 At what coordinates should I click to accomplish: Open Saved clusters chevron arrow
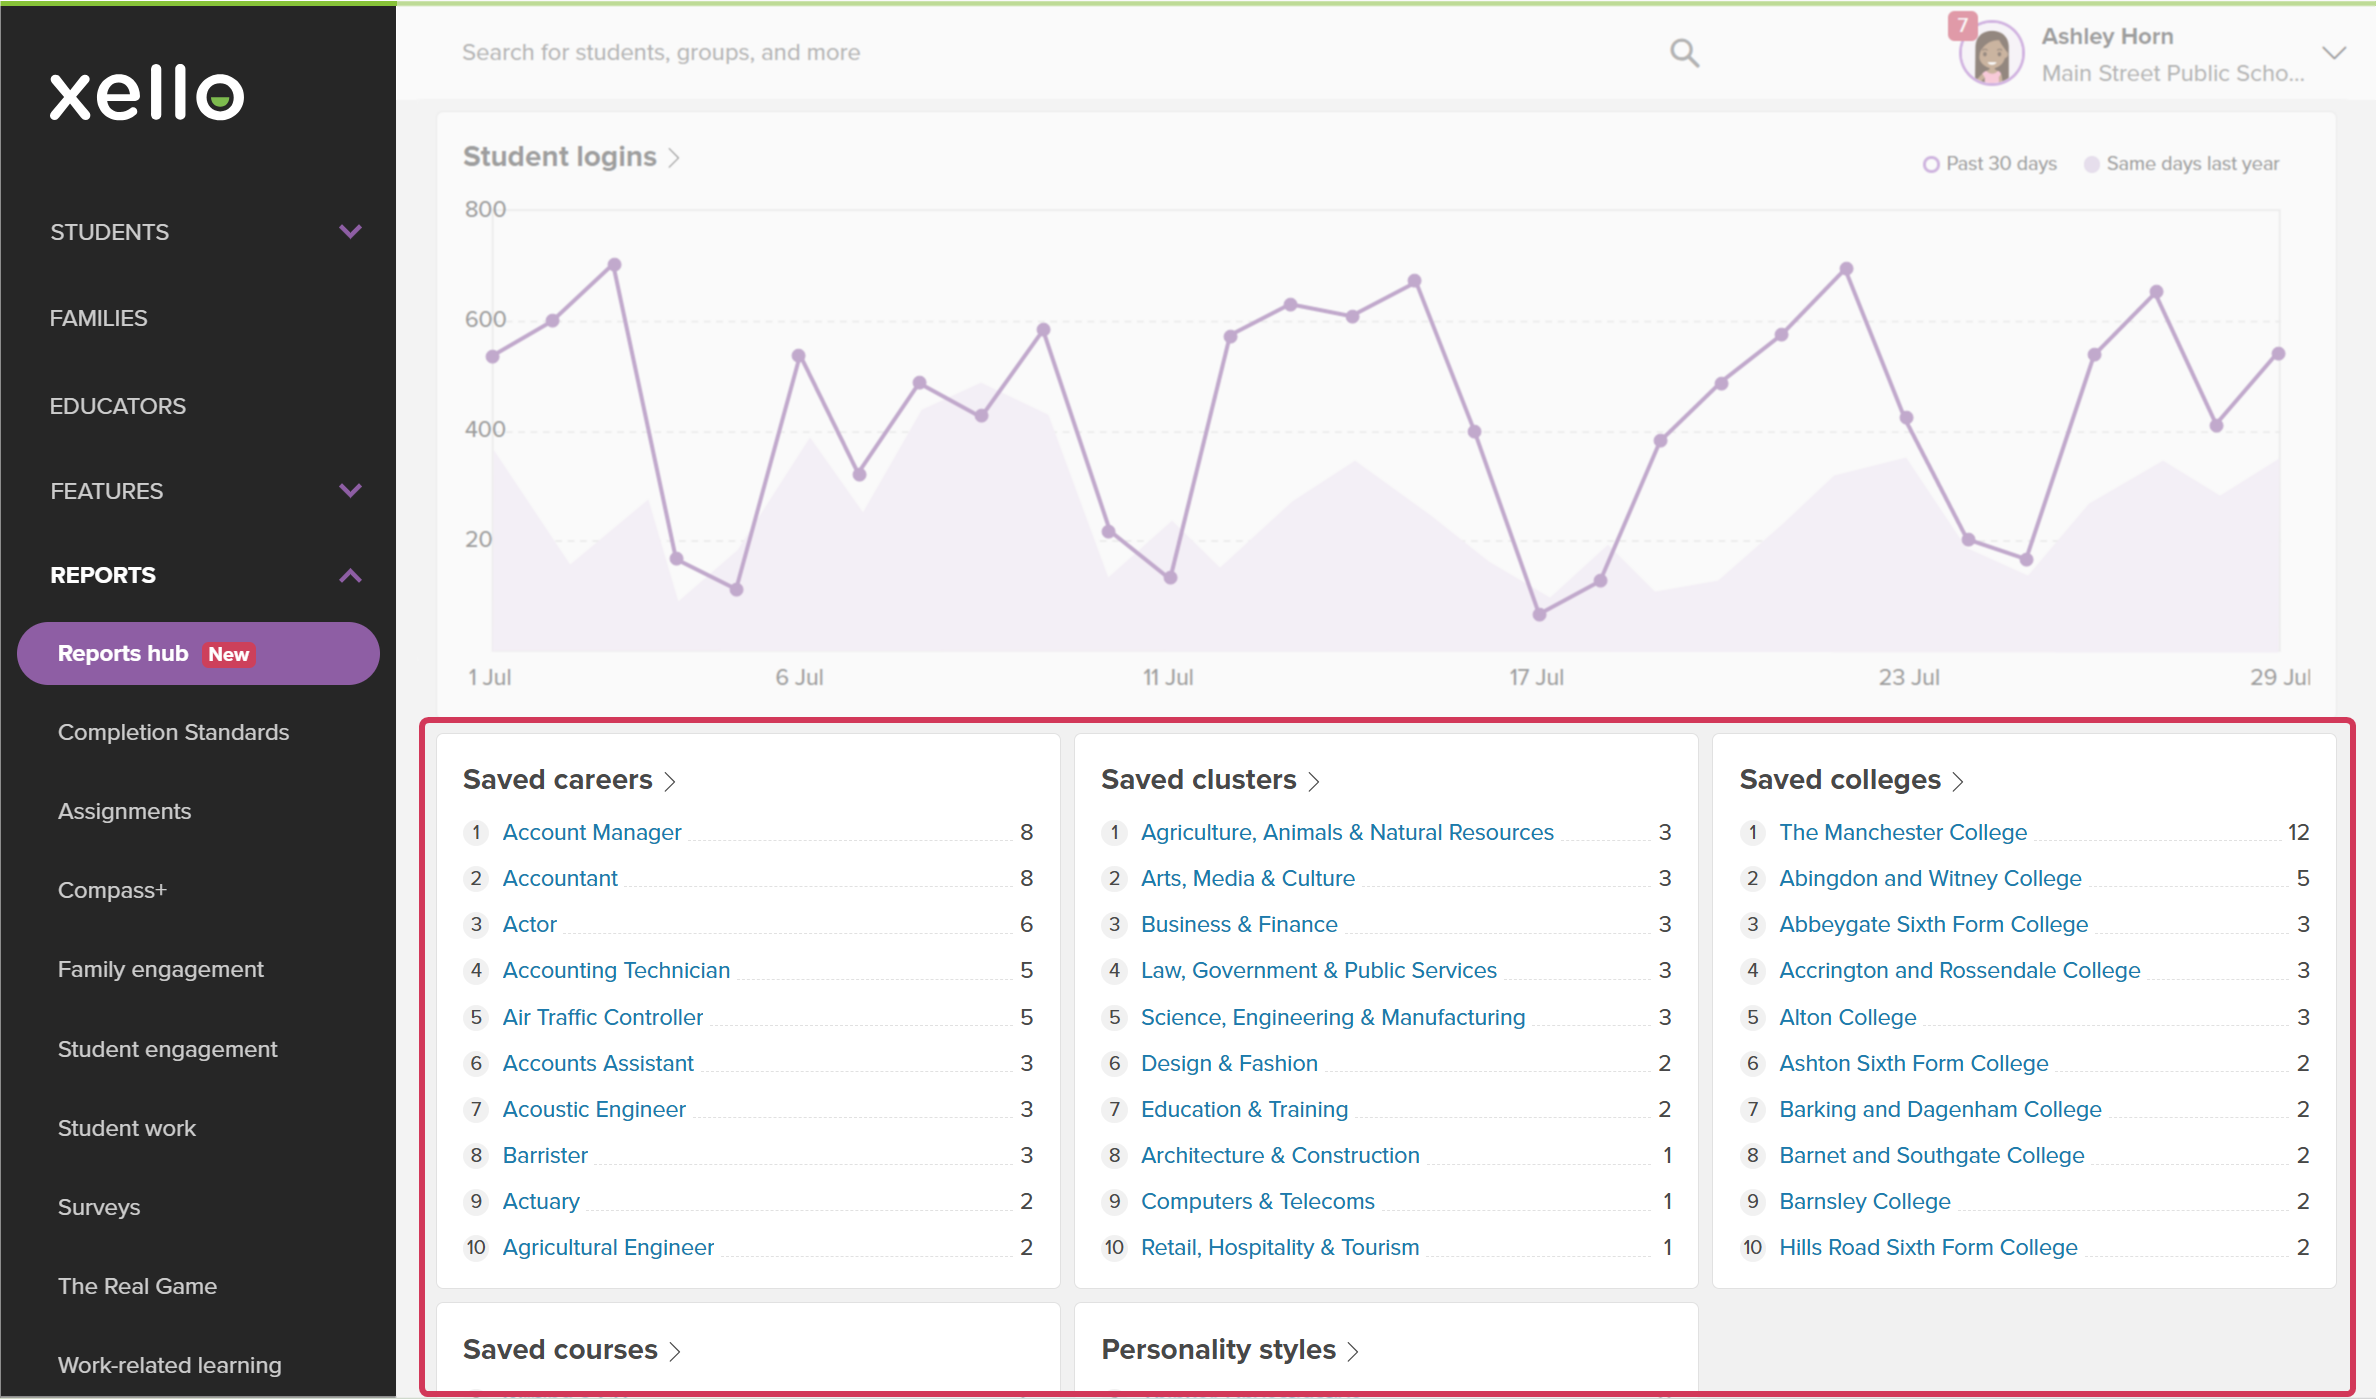point(1314,781)
